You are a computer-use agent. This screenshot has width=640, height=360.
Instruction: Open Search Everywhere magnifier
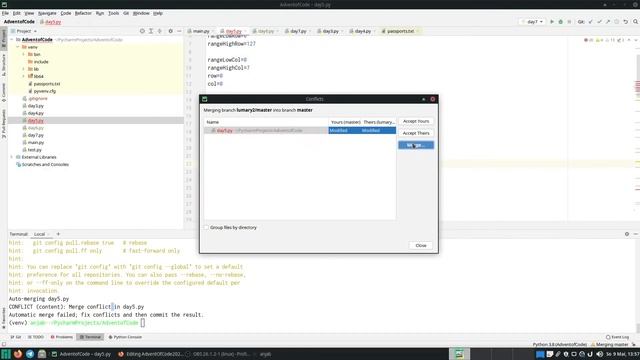tap(636, 22)
